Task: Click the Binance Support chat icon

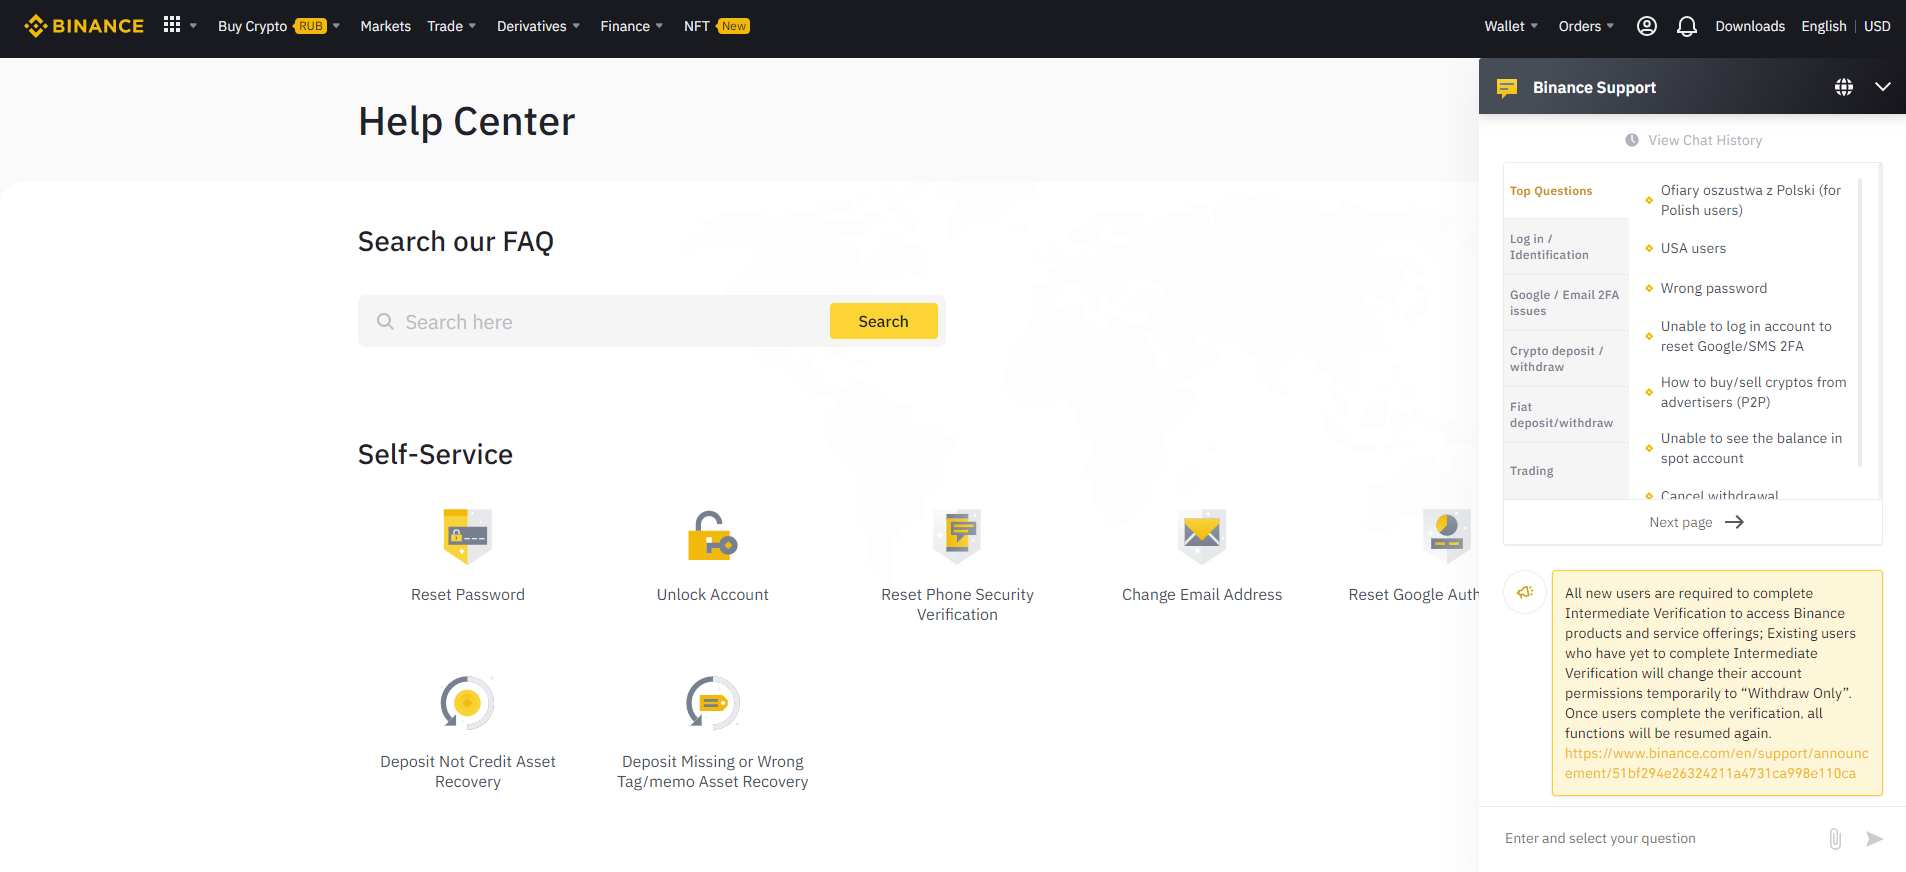Action: [x=1507, y=88]
